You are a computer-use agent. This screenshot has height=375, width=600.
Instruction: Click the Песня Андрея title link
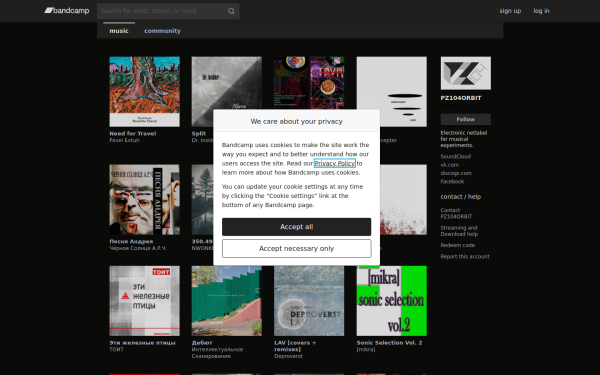click(x=131, y=241)
